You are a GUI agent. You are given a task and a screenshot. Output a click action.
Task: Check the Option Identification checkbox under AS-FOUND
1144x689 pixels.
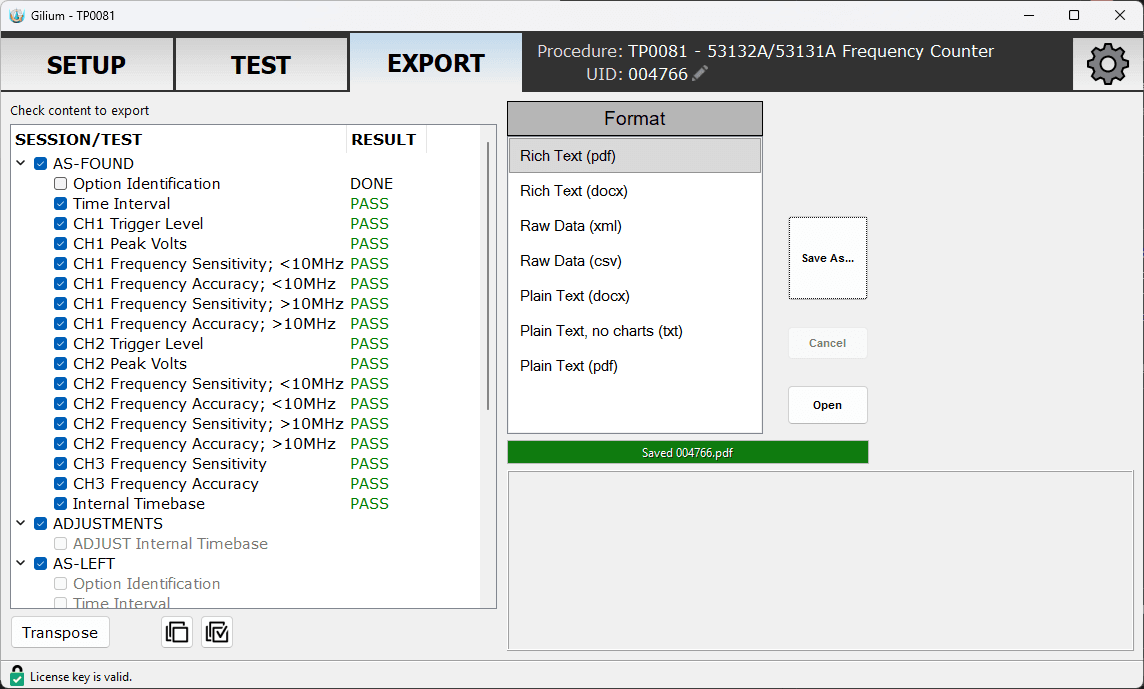click(61, 184)
